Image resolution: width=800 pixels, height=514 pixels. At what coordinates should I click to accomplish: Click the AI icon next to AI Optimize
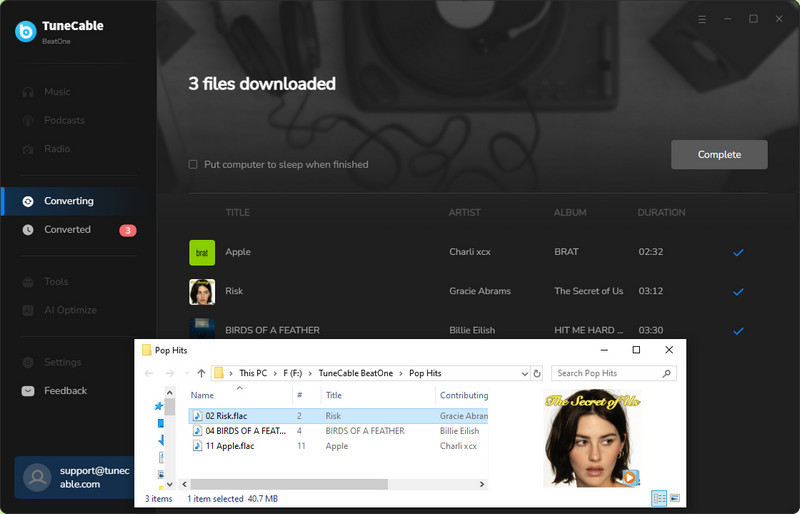coord(28,310)
